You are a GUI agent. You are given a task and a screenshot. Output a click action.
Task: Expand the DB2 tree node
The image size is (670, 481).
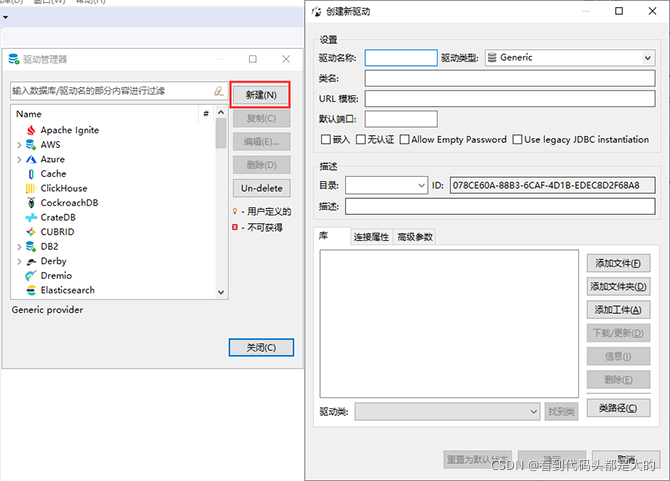[x=19, y=246]
